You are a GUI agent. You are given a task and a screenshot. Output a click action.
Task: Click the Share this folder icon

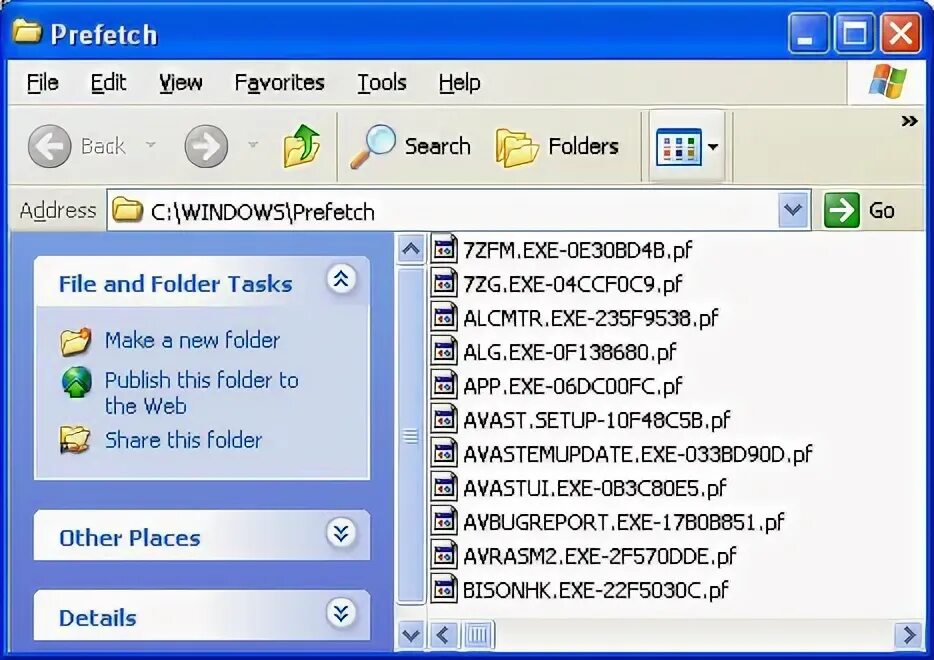[75, 440]
